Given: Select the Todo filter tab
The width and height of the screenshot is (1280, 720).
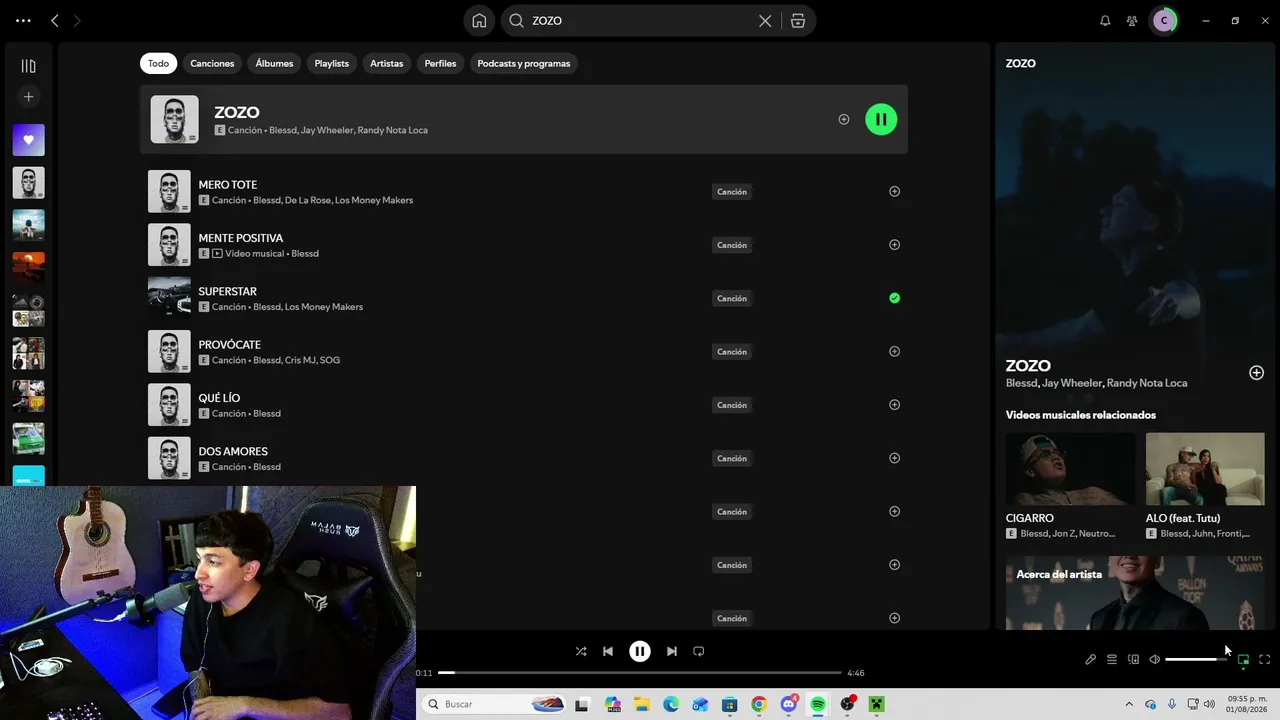Looking at the screenshot, I should (159, 63).
